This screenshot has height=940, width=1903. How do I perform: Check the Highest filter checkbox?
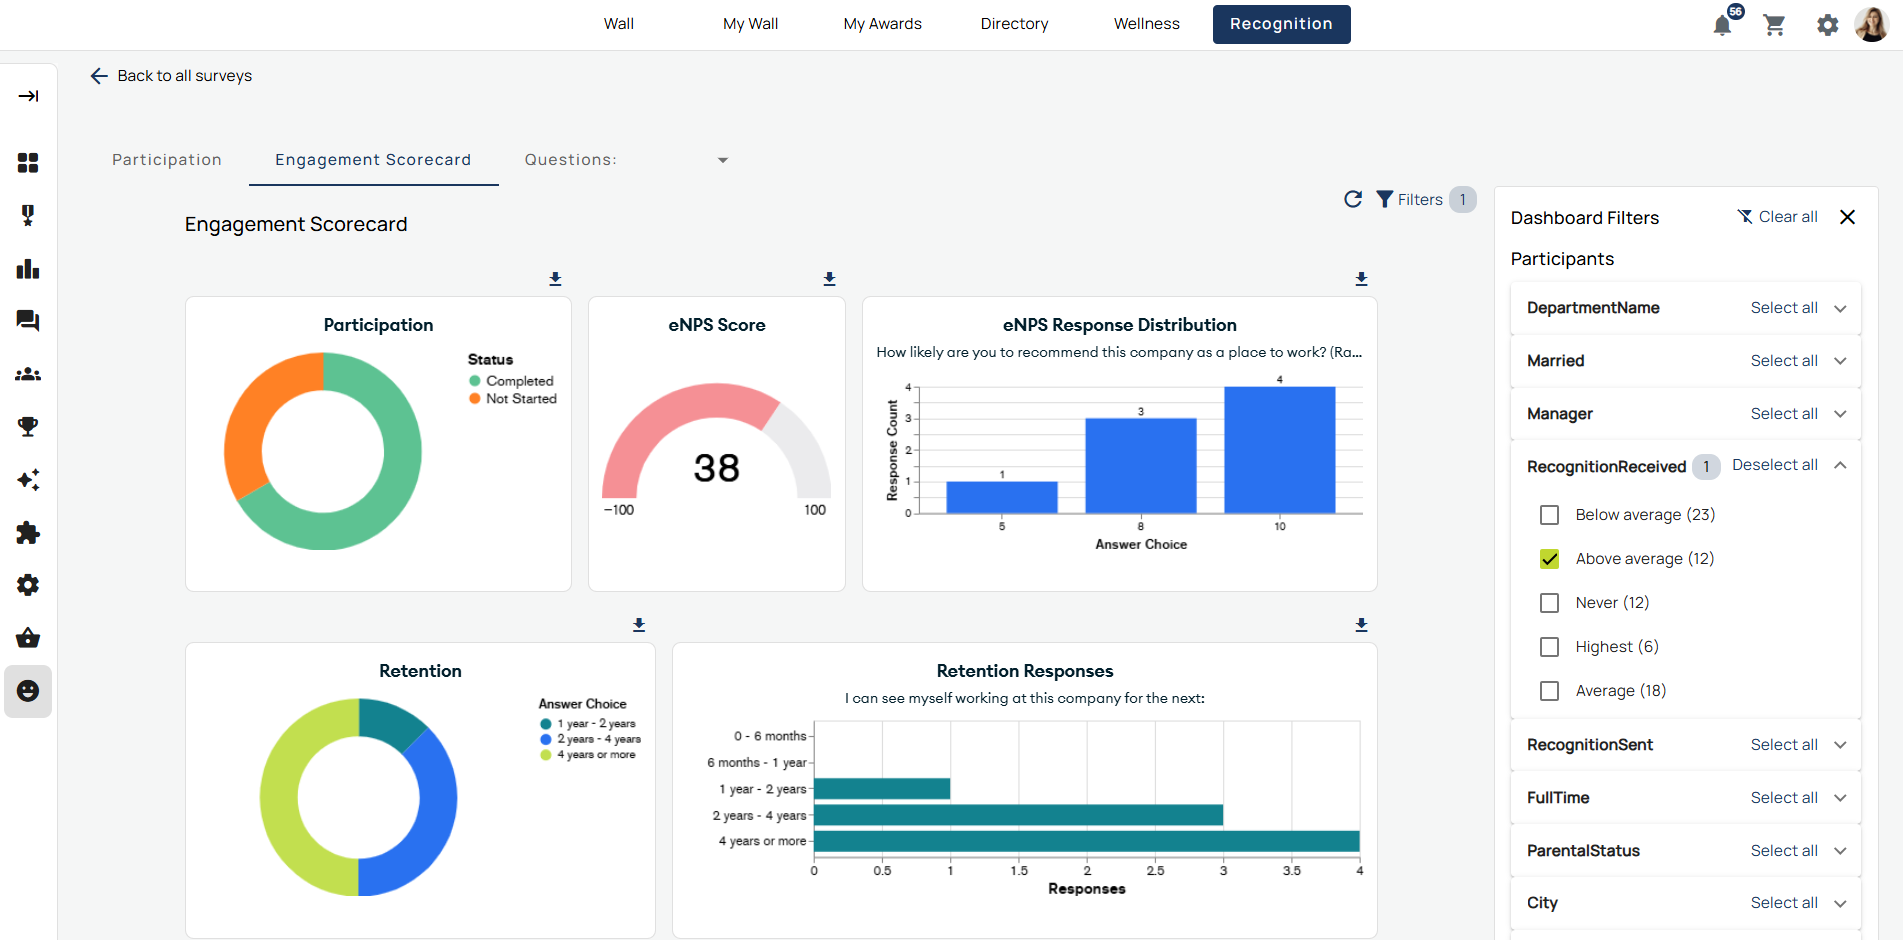coord(1550,647)
